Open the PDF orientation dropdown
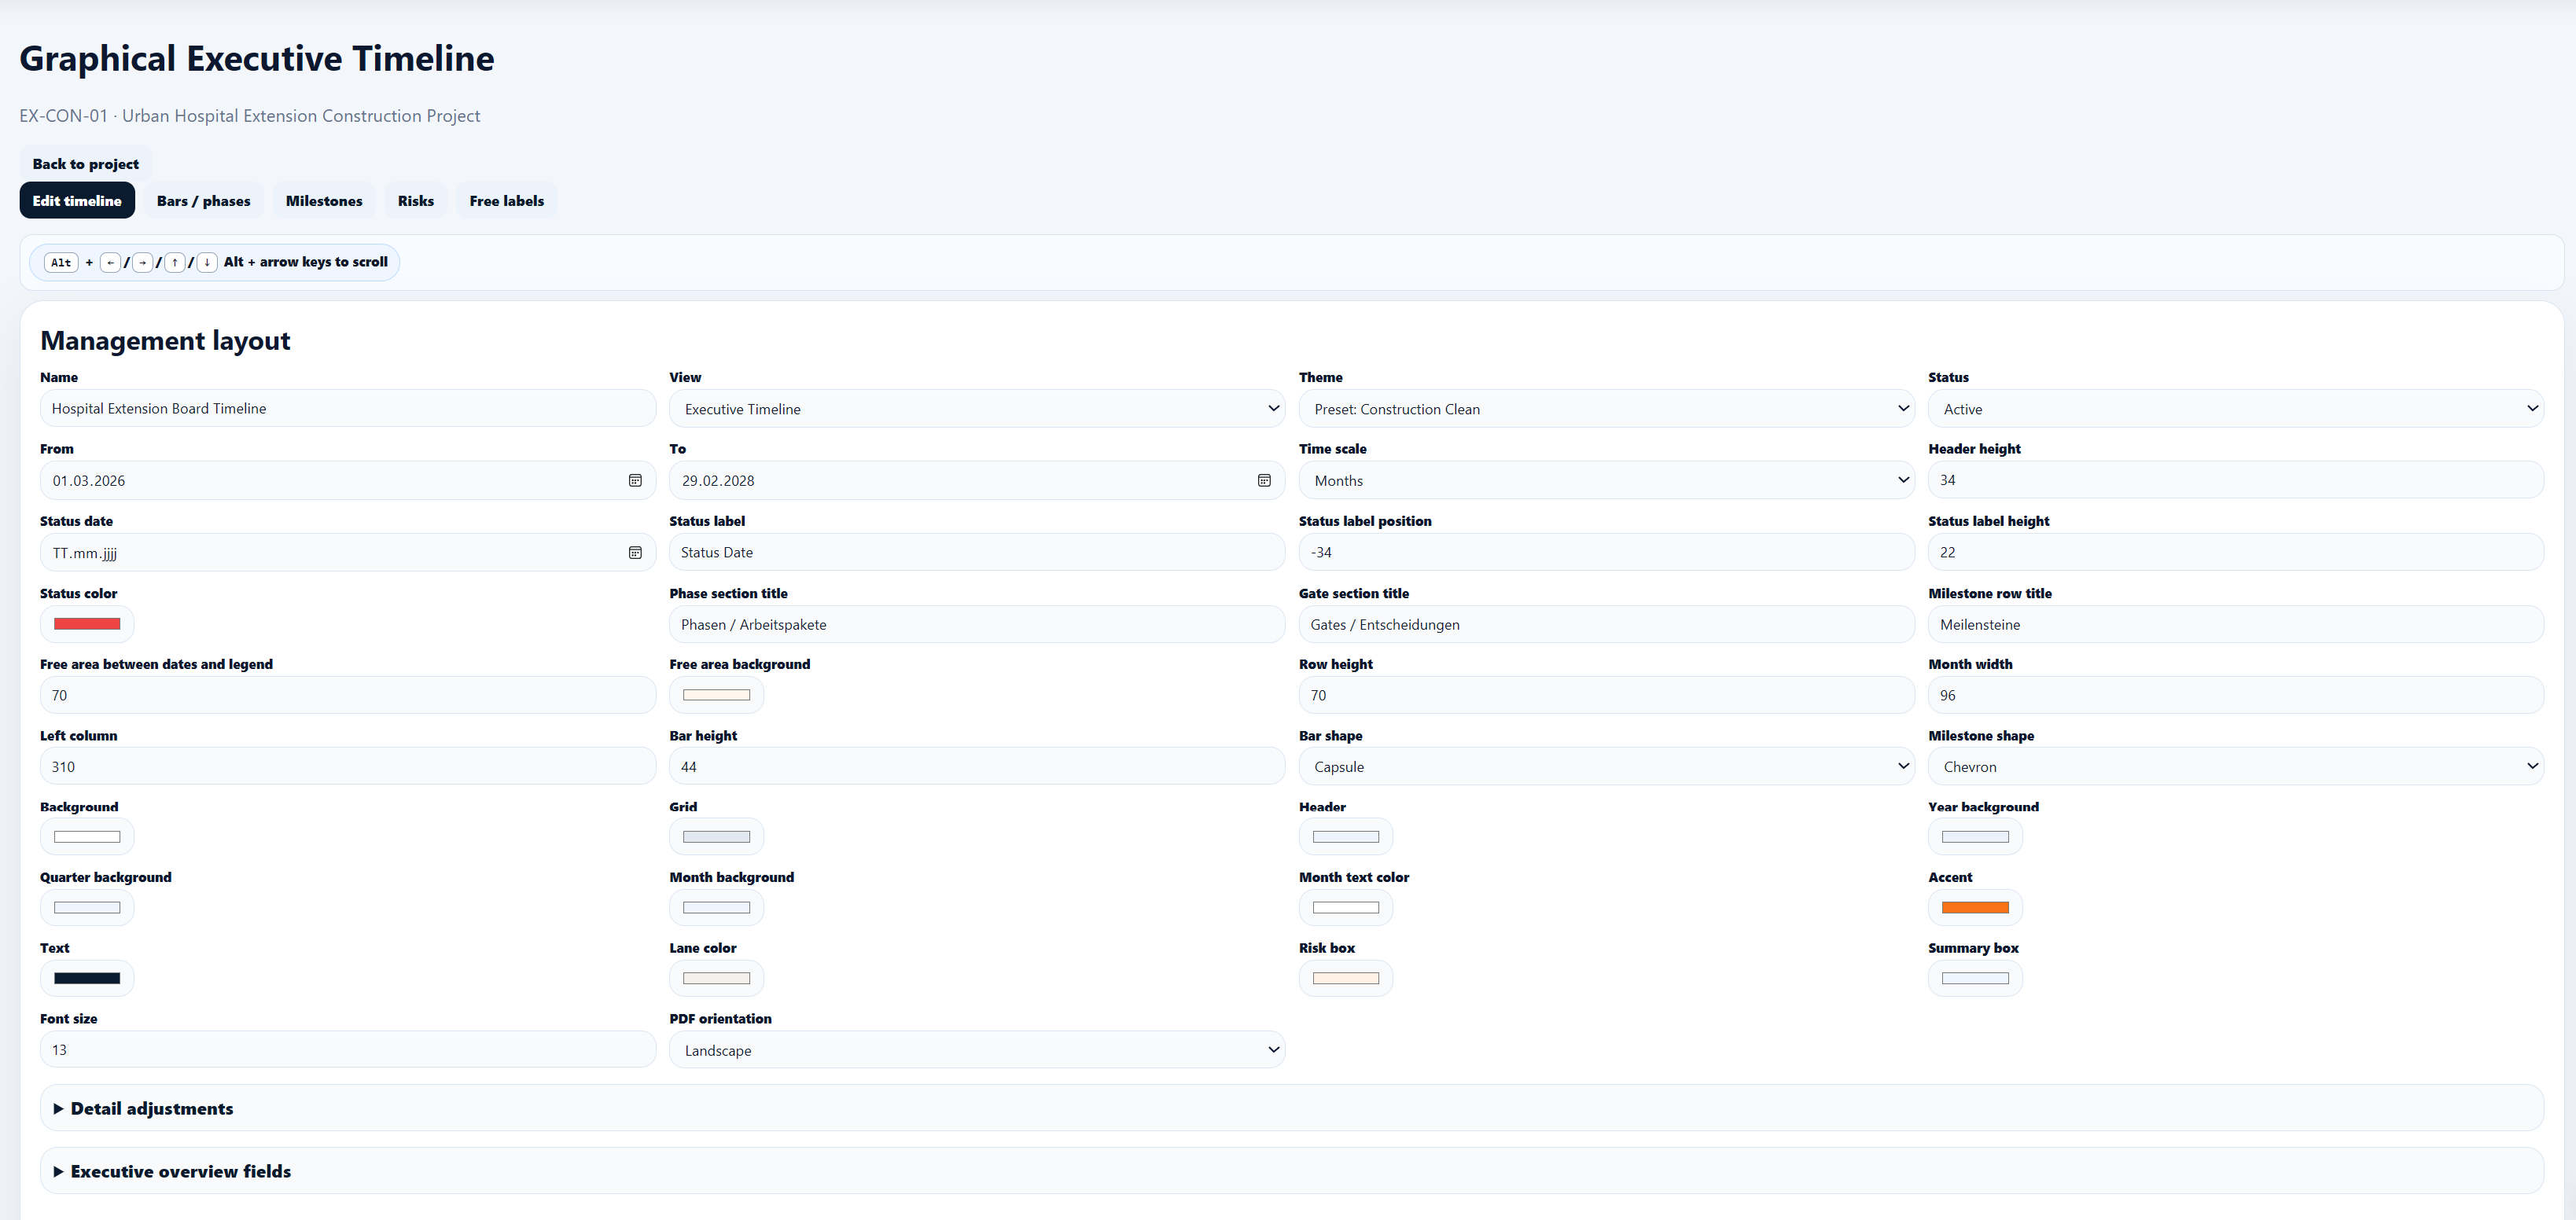 977,1050
